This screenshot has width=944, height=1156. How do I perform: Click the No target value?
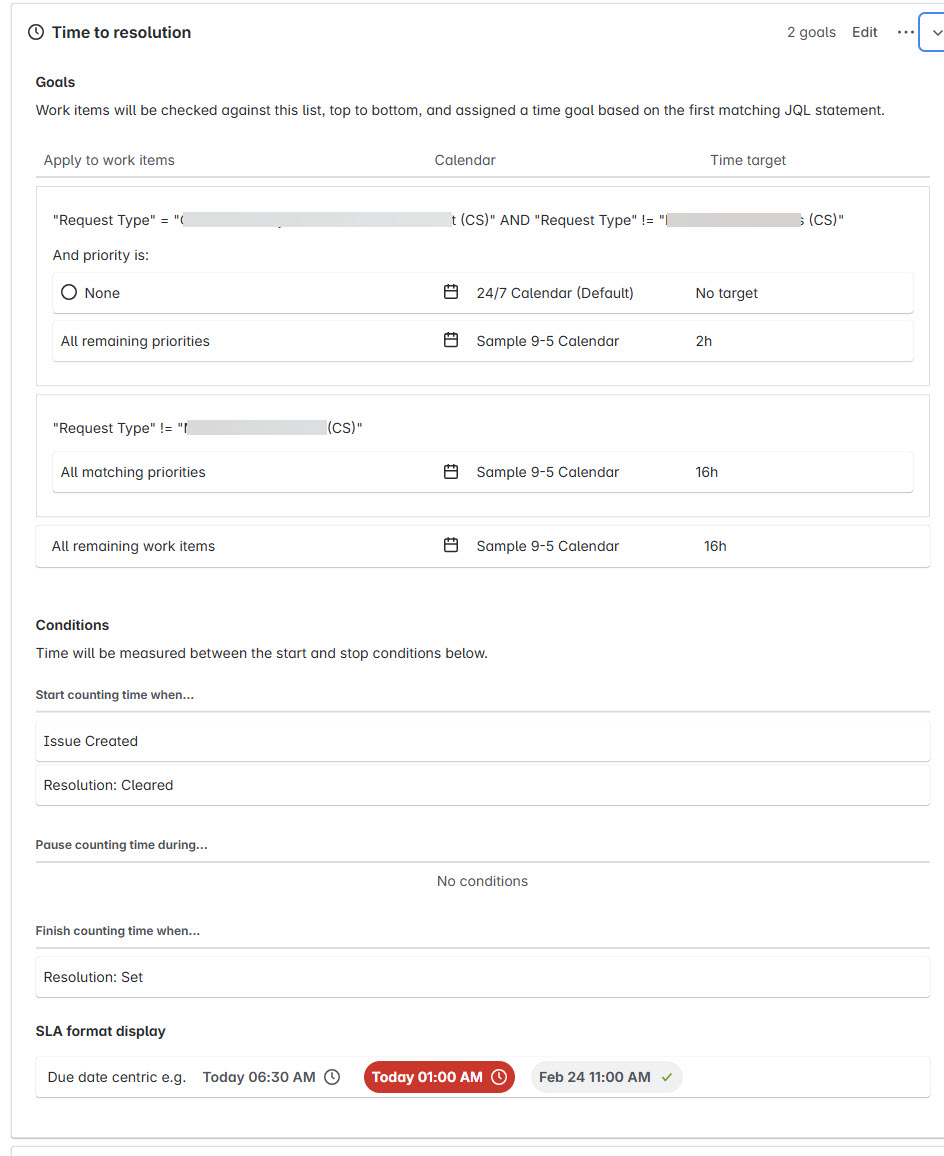click(726, 293)
